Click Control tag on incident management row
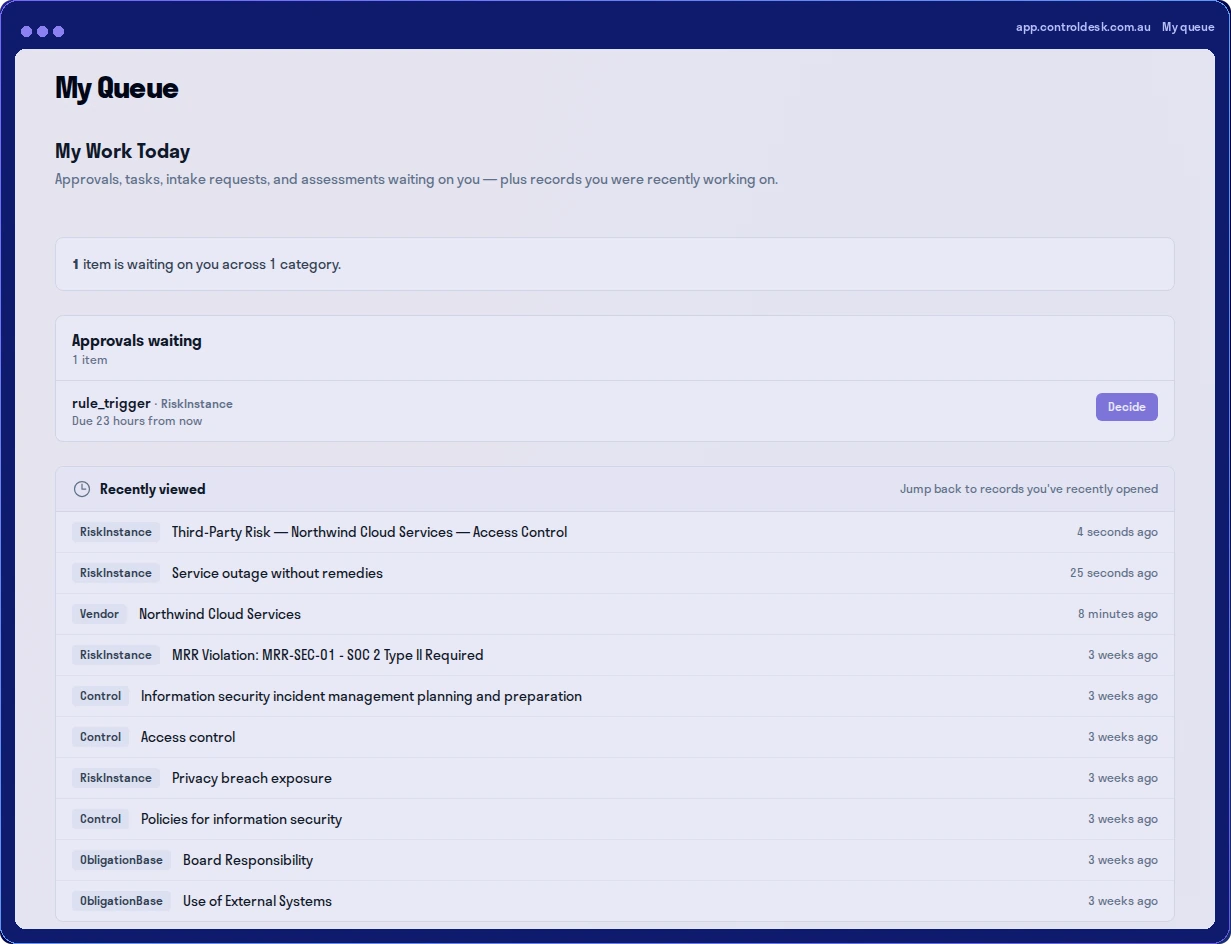The image size is (1231, 944). [x=100, y=696]
